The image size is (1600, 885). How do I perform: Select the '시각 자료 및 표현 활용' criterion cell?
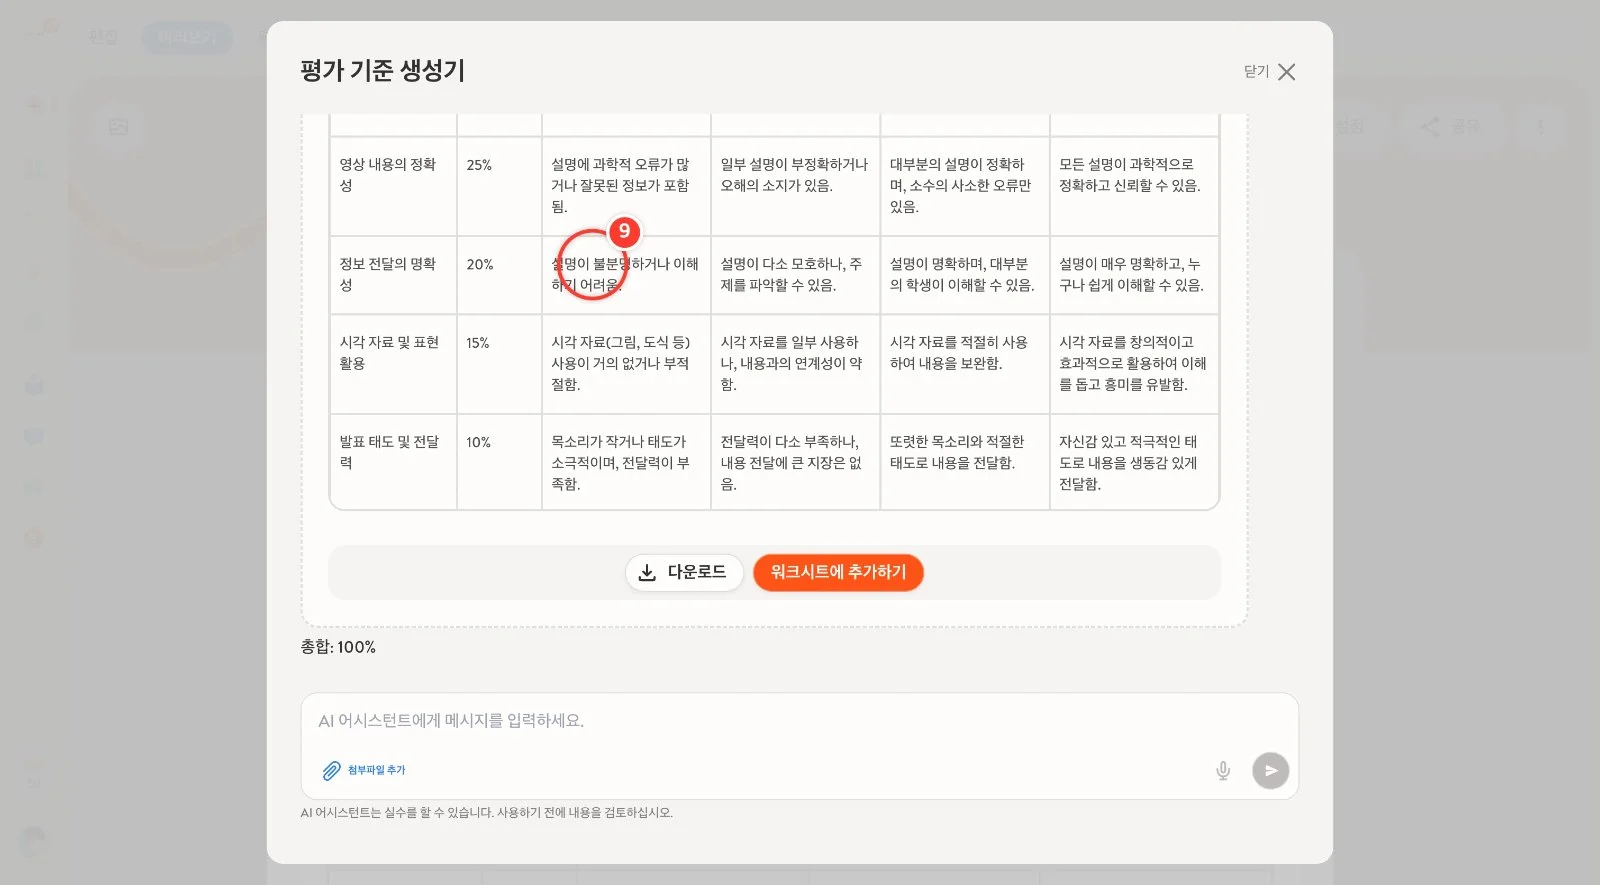point(393,364)
